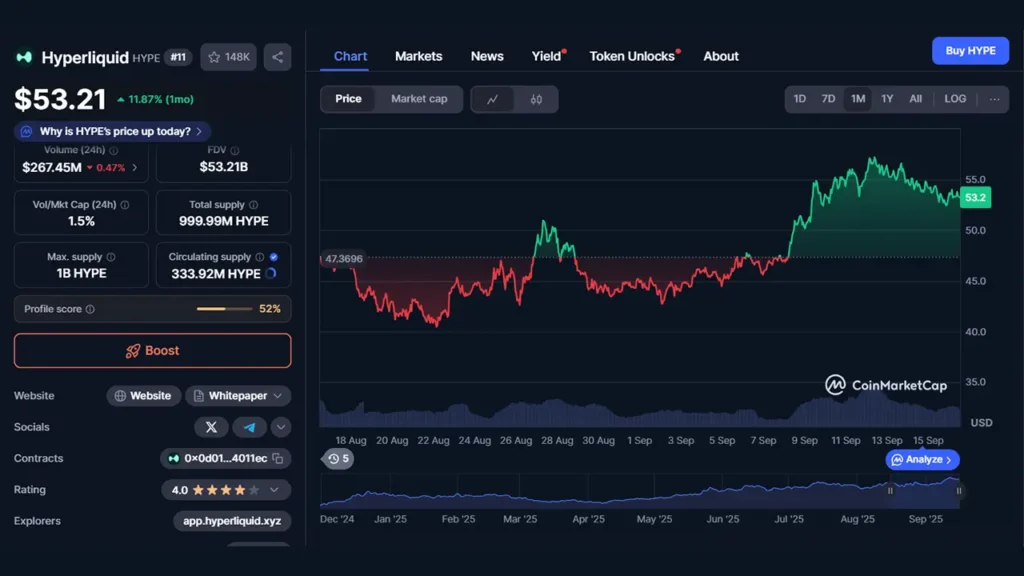Click the info icon beside Total supply
This screenshot has width=1024, height=576.
253,204
